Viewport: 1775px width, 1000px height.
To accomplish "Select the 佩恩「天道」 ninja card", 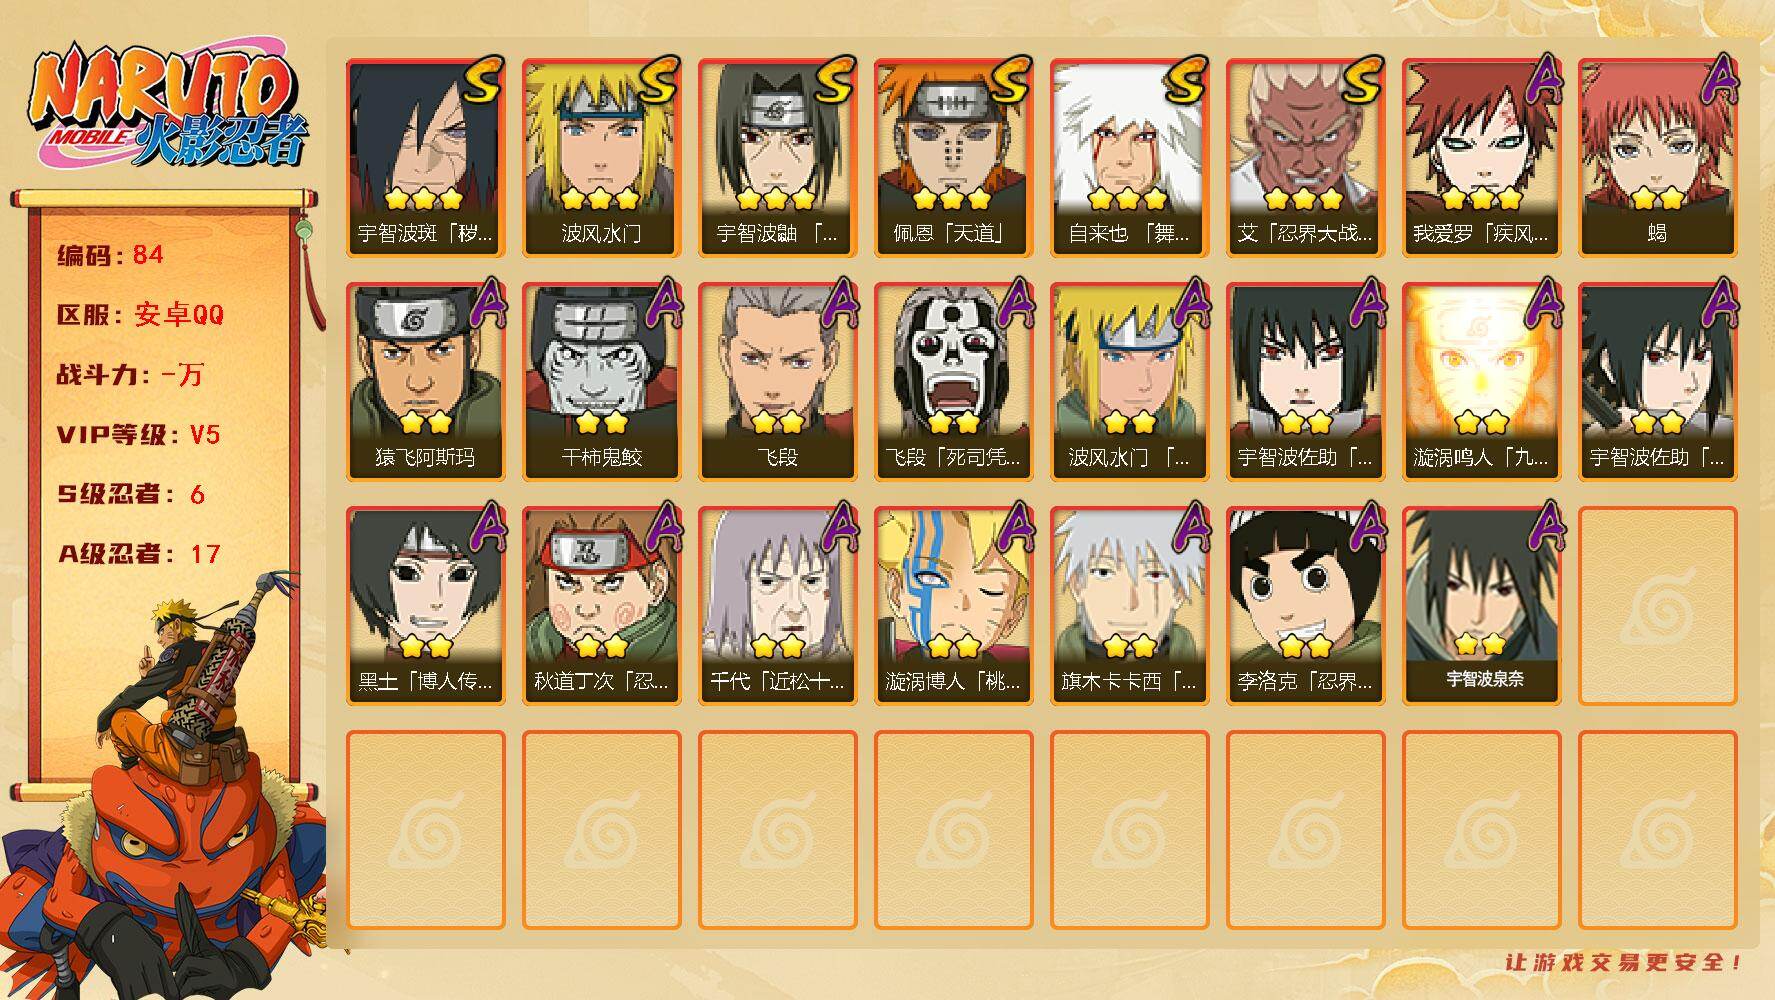I will pyautogui.click(x=953, y=158).
